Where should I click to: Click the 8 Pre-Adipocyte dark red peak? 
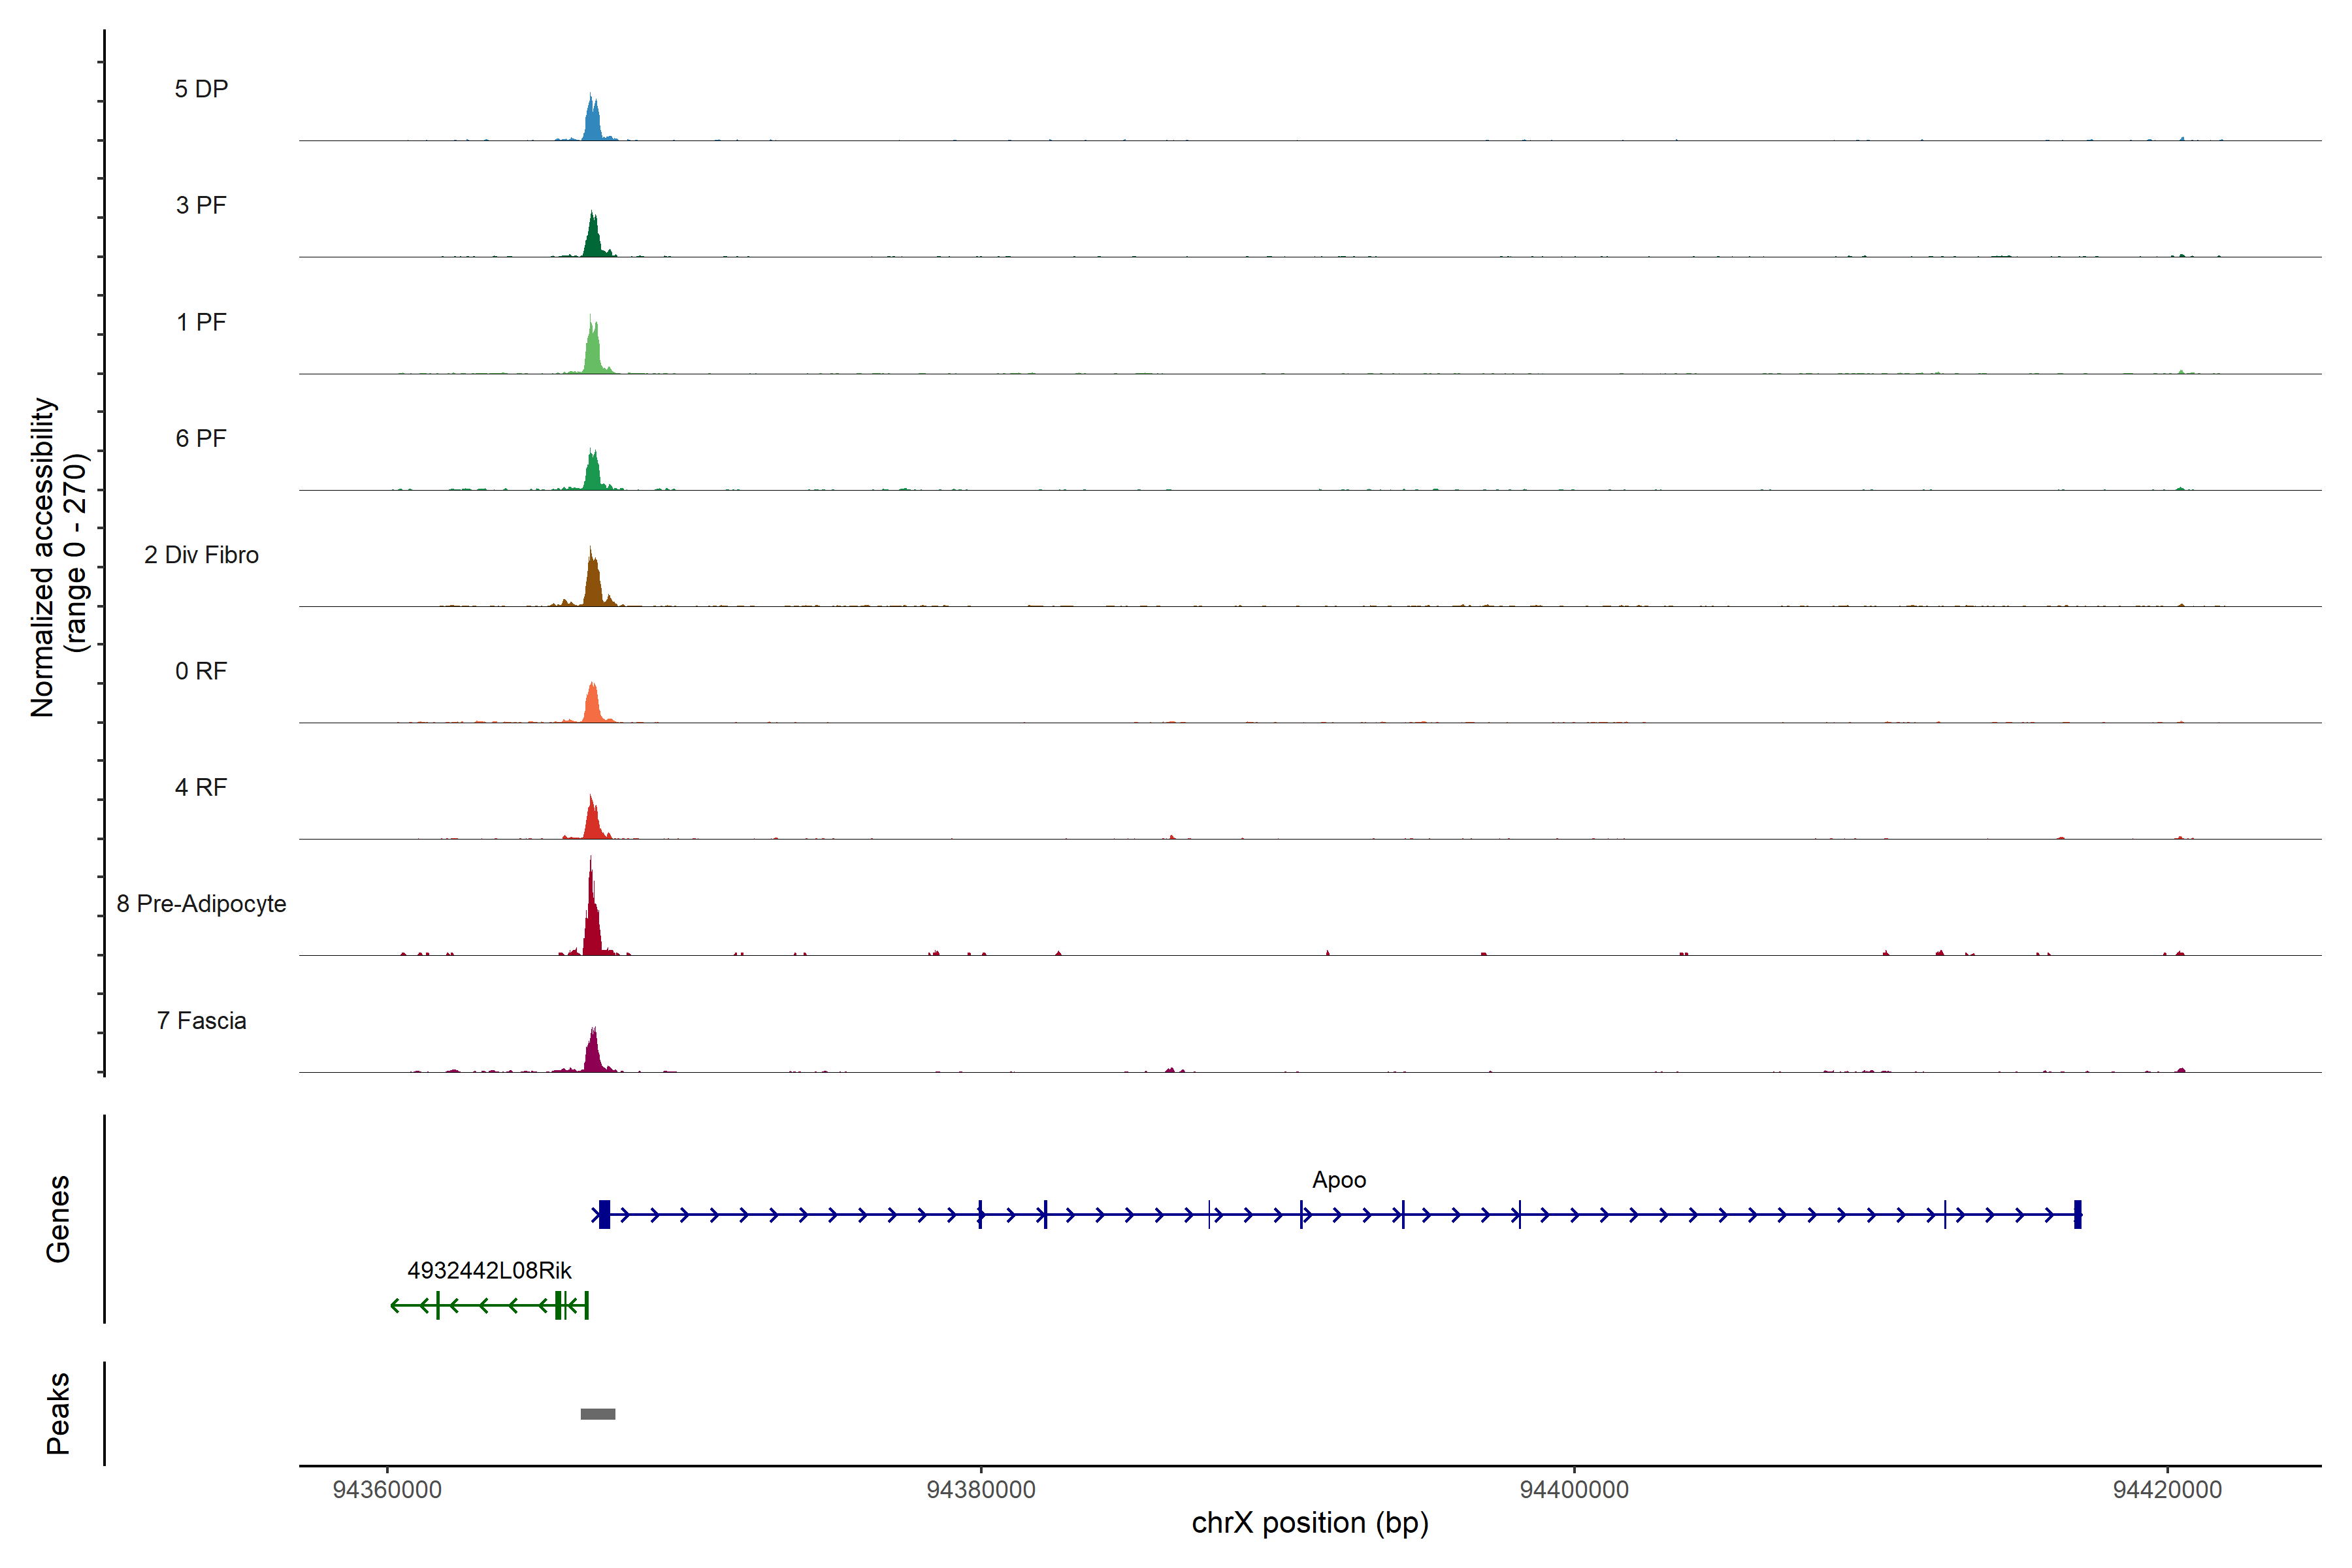(x=592, y=925)
